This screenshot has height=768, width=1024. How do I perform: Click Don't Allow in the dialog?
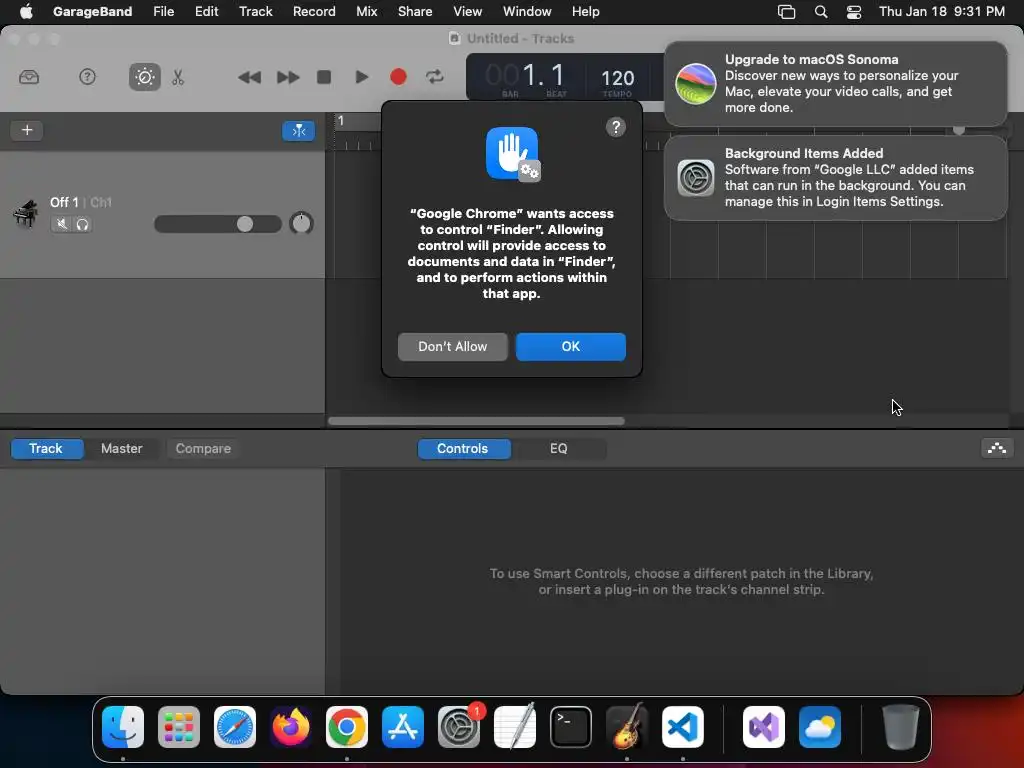453,347
